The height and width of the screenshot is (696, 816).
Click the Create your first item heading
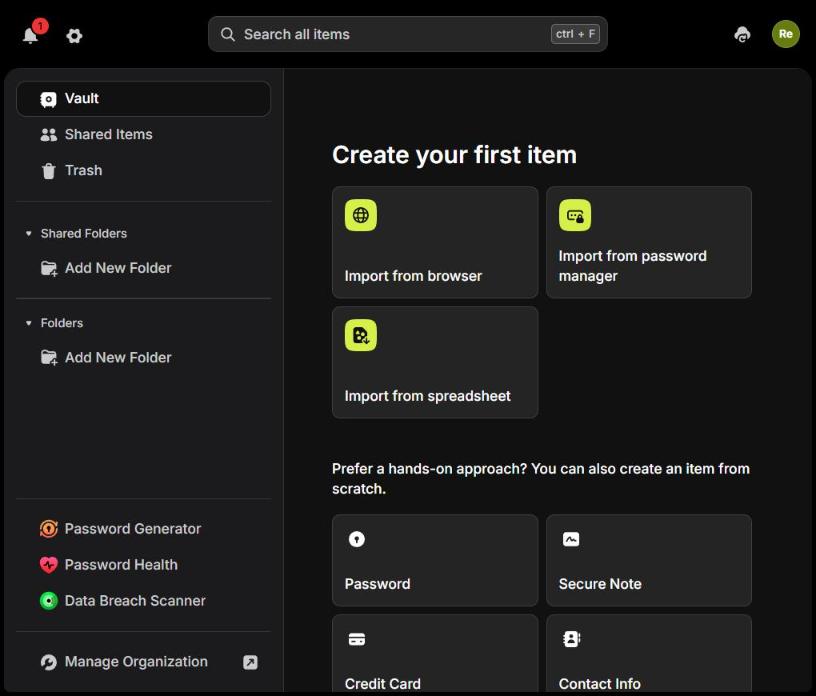point(454,155)
